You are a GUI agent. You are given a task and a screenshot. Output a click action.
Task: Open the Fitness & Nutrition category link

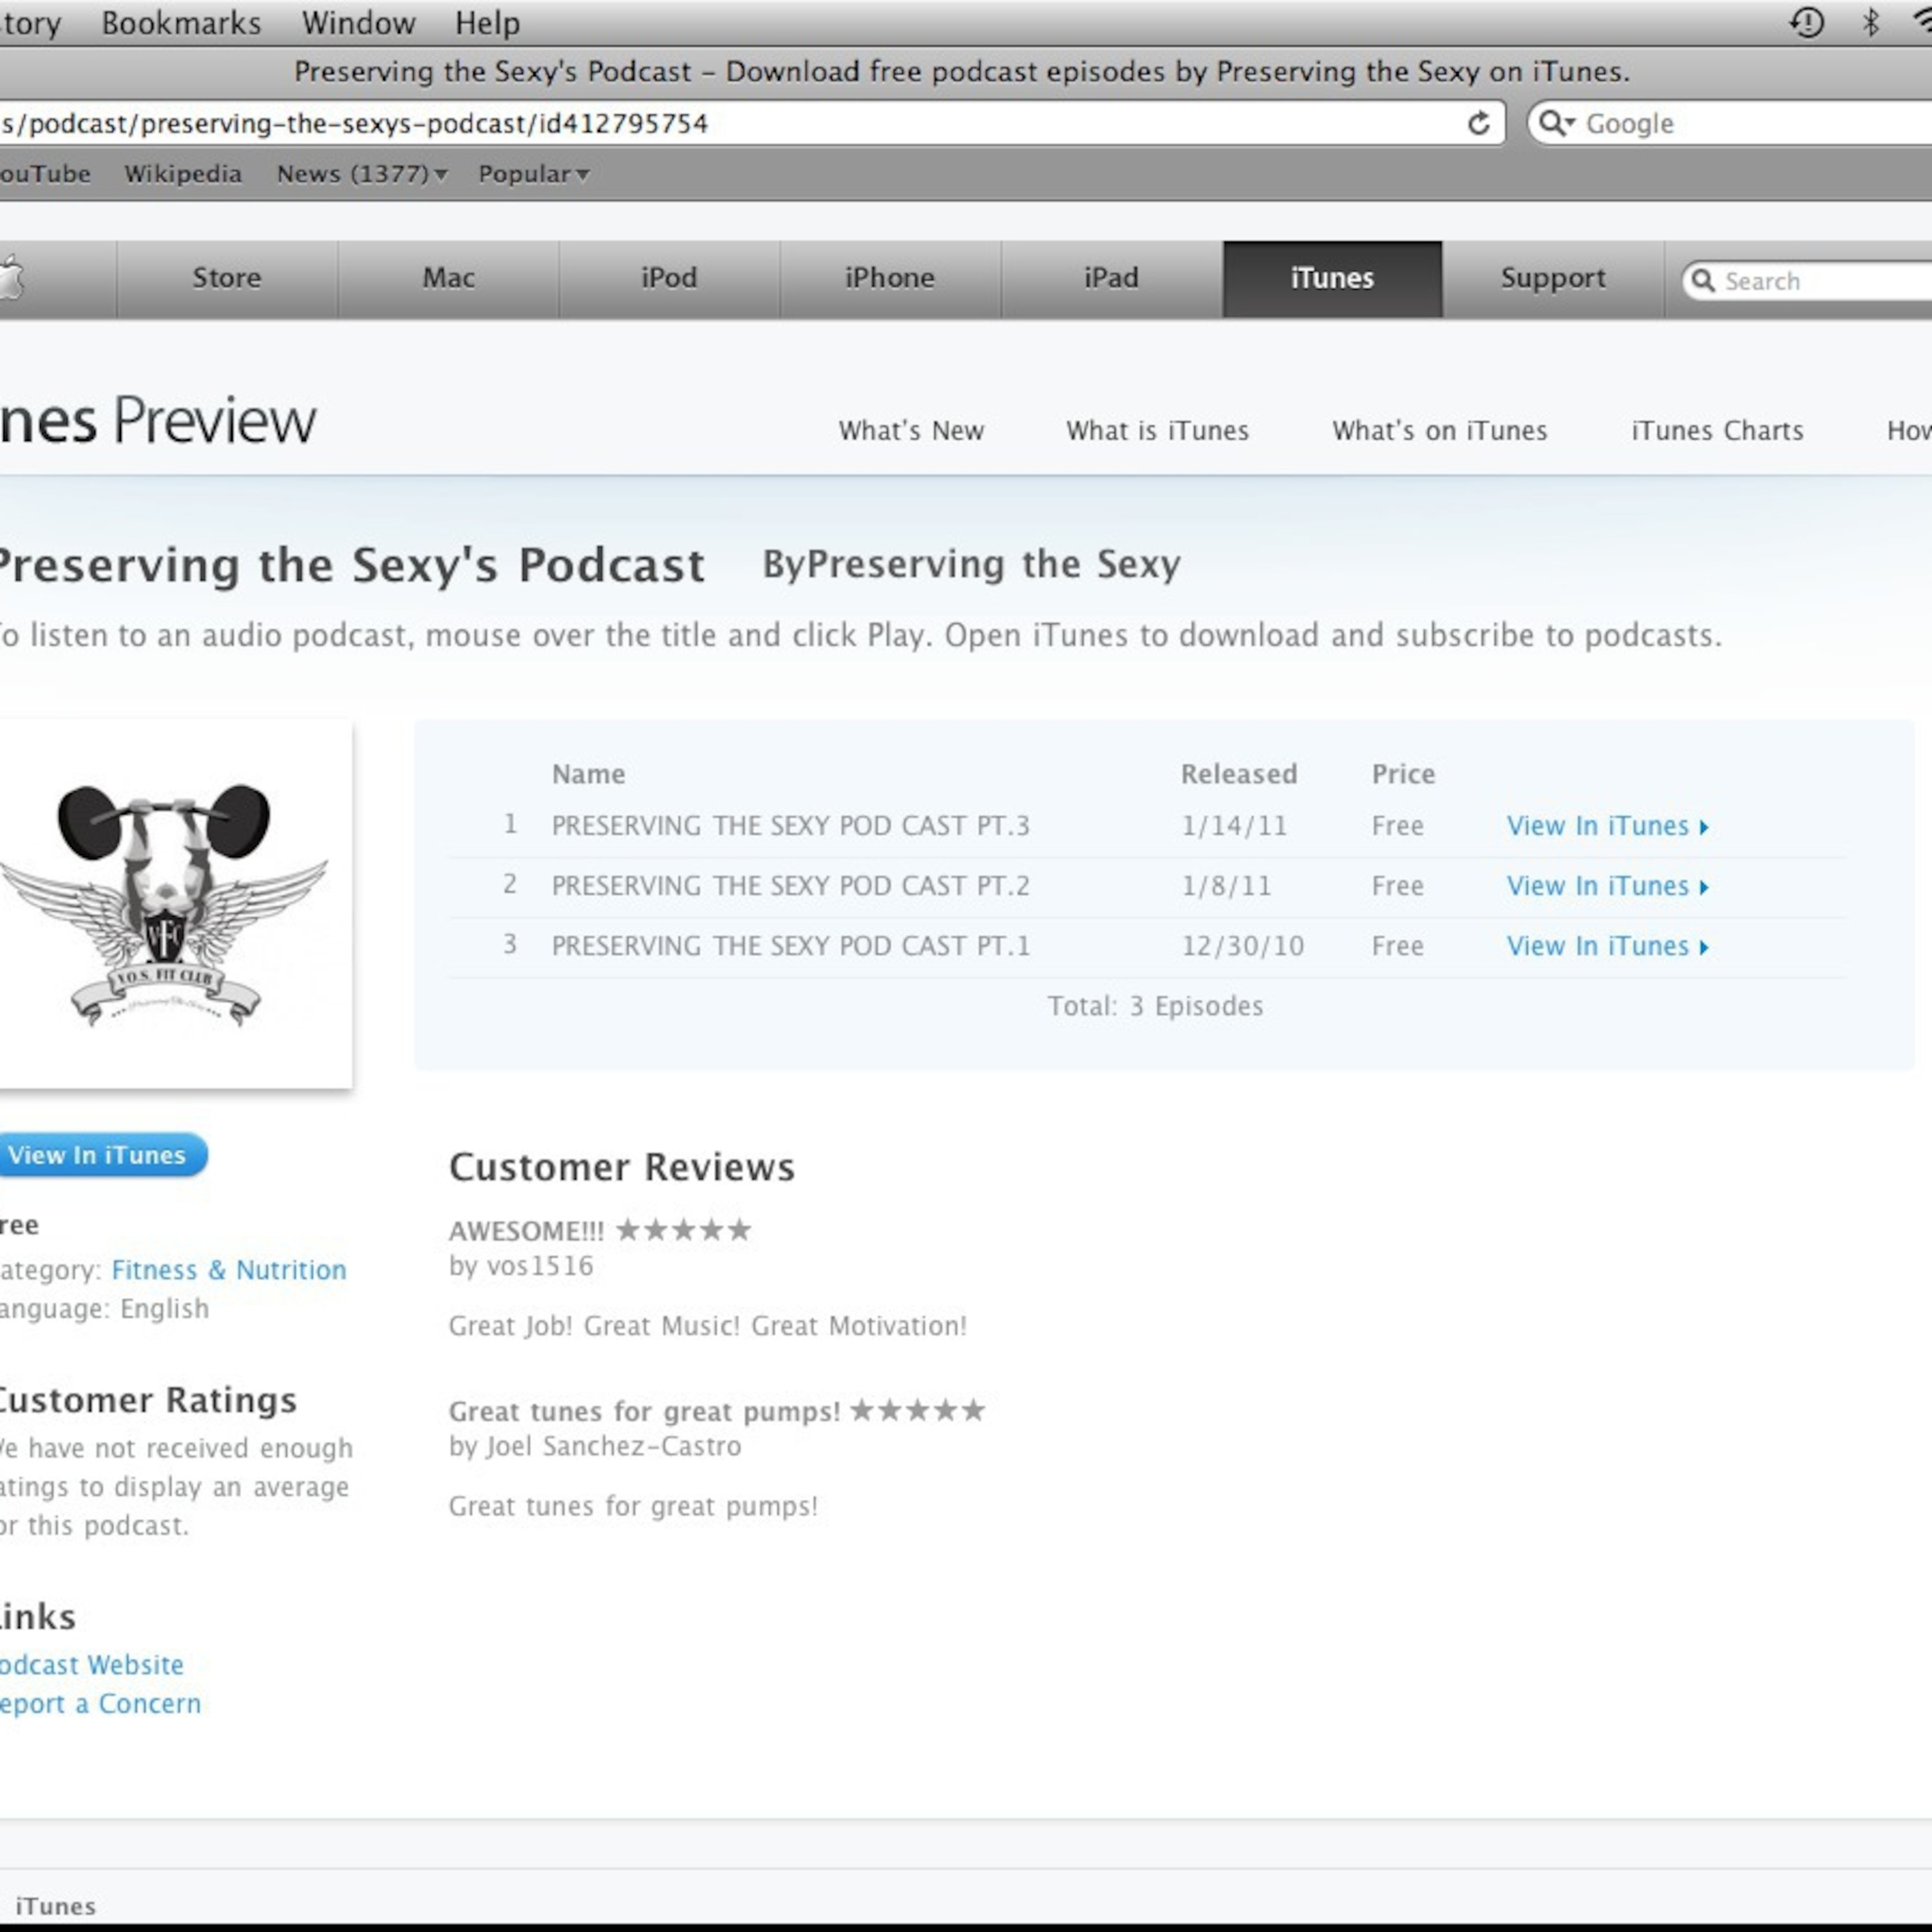[x=229, y=1270]
